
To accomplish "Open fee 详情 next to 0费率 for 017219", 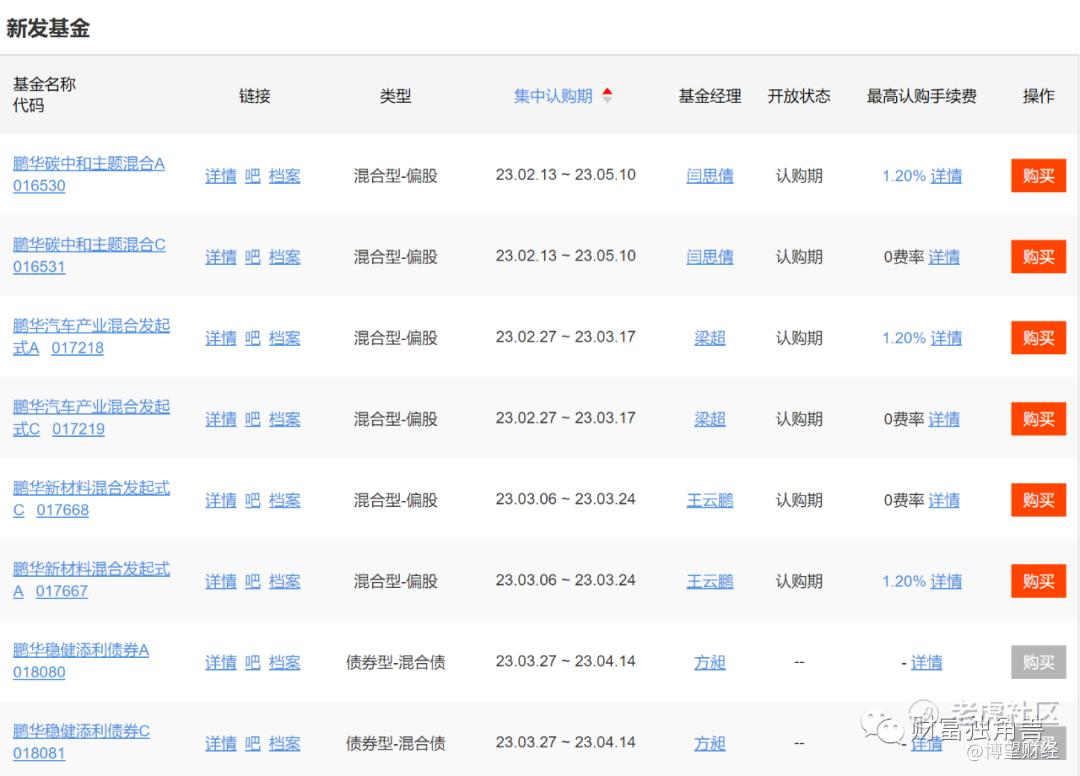I will coord(944,419).
